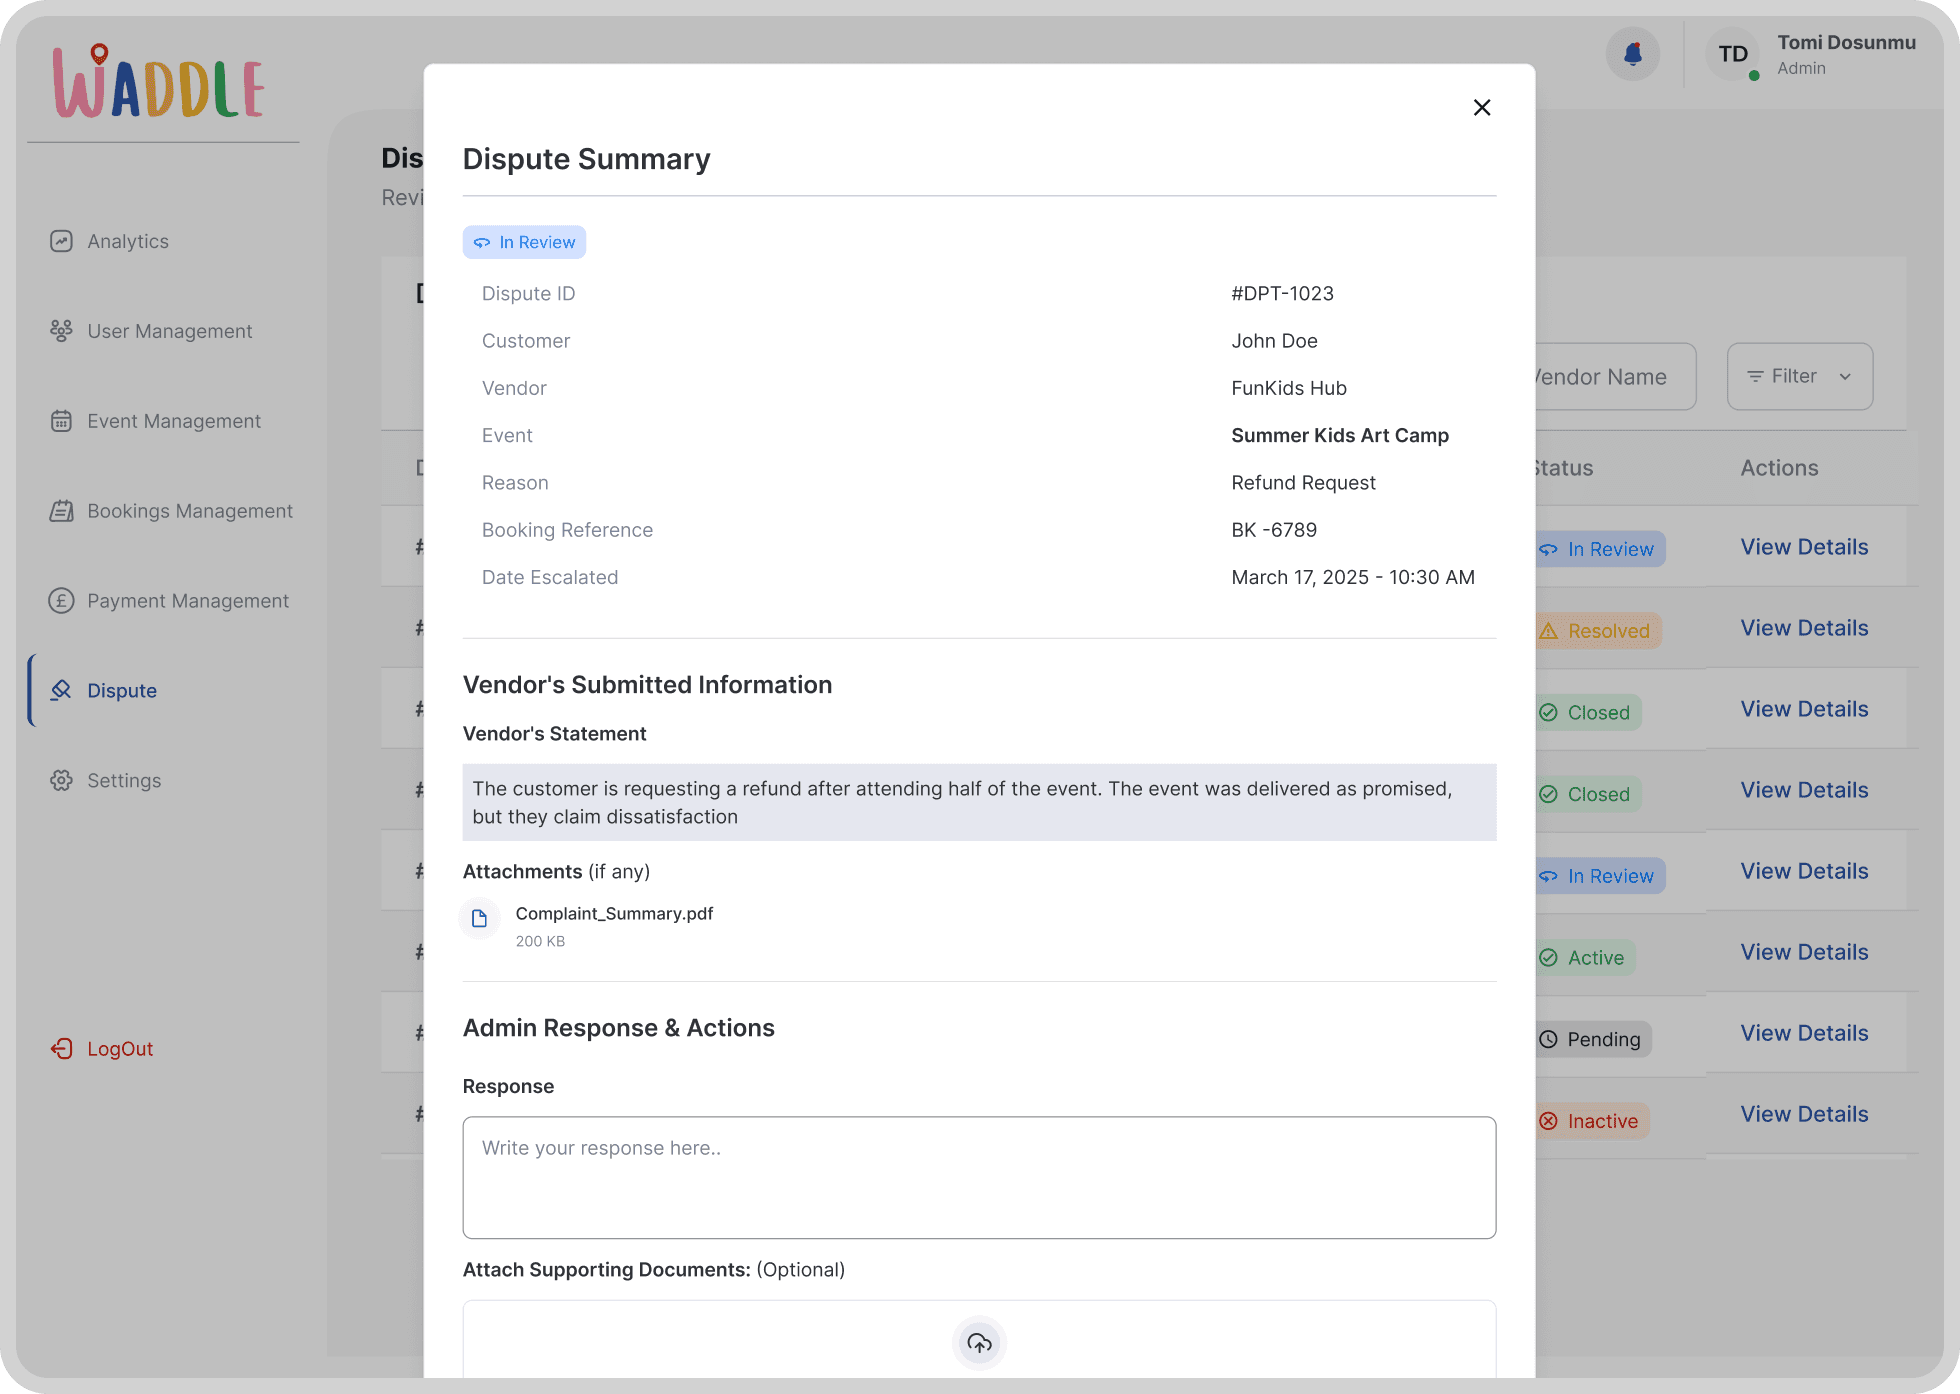Click the Pending clock icon
The image size is (1960, 1394).
(x=1548, y=1039)
